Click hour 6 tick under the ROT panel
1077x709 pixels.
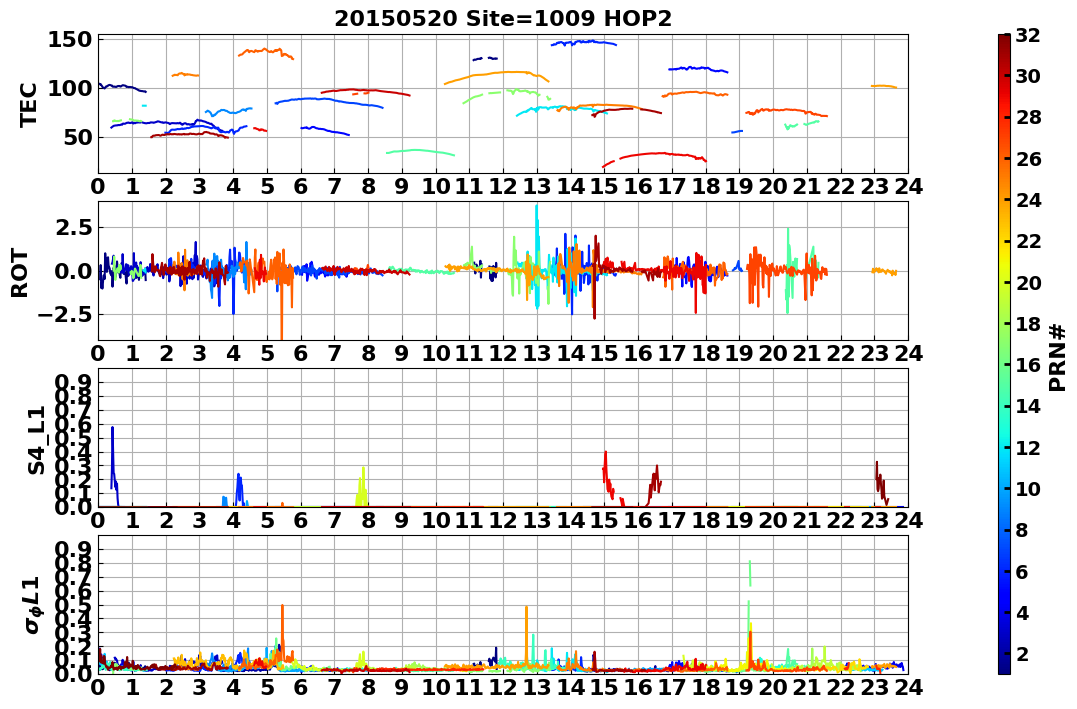click(301, 353)
